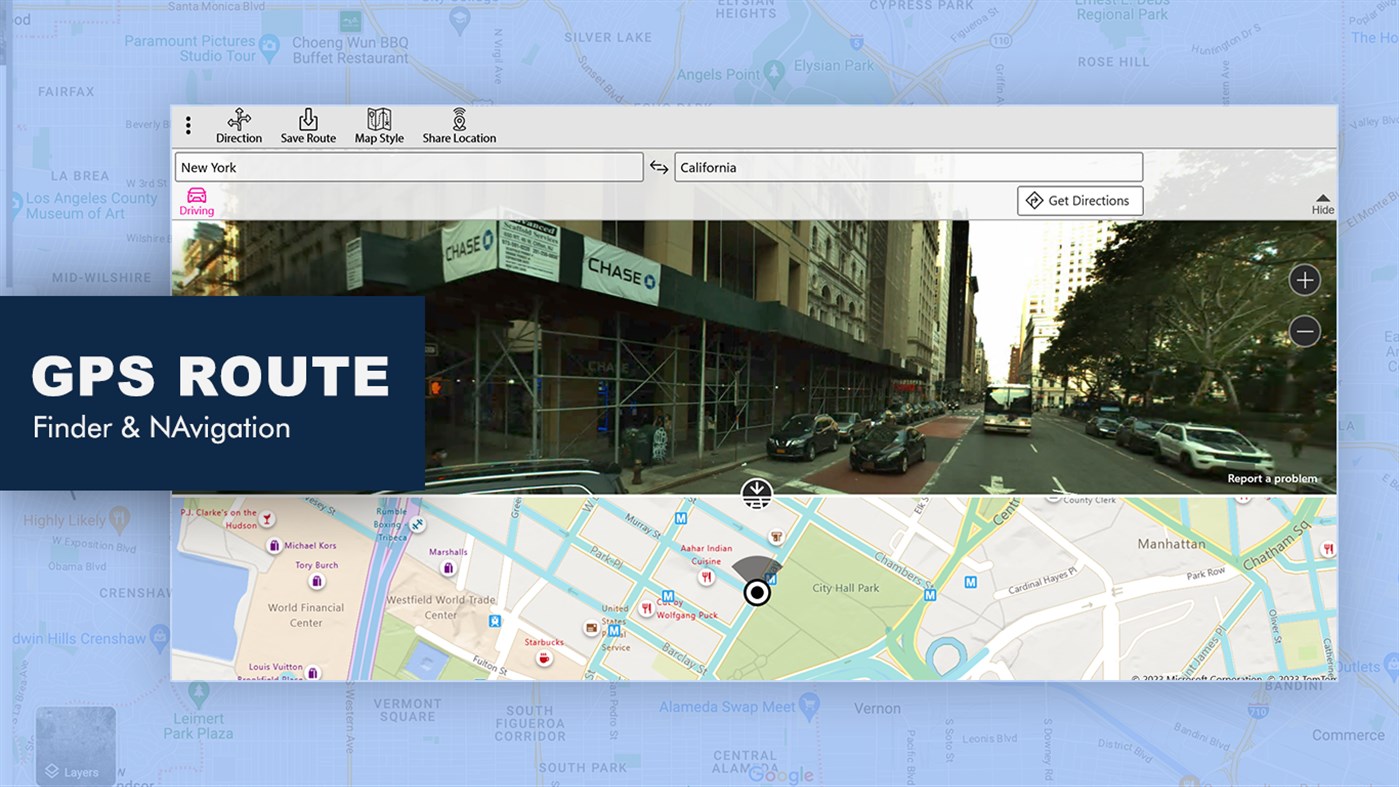Zoom out of the street view

1304,330
